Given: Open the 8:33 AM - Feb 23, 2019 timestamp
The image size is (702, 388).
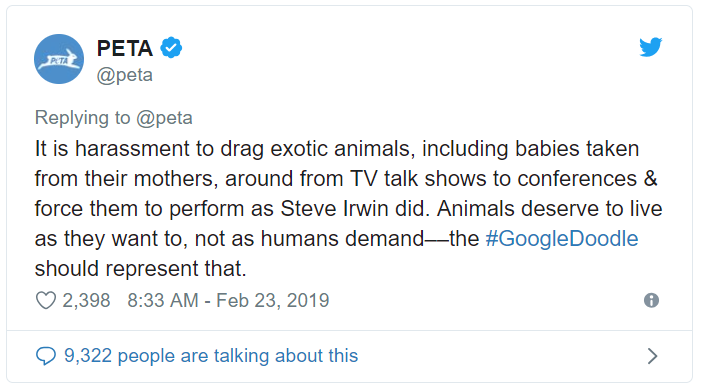Looking at the screenshot, I should tap(228, 301).
